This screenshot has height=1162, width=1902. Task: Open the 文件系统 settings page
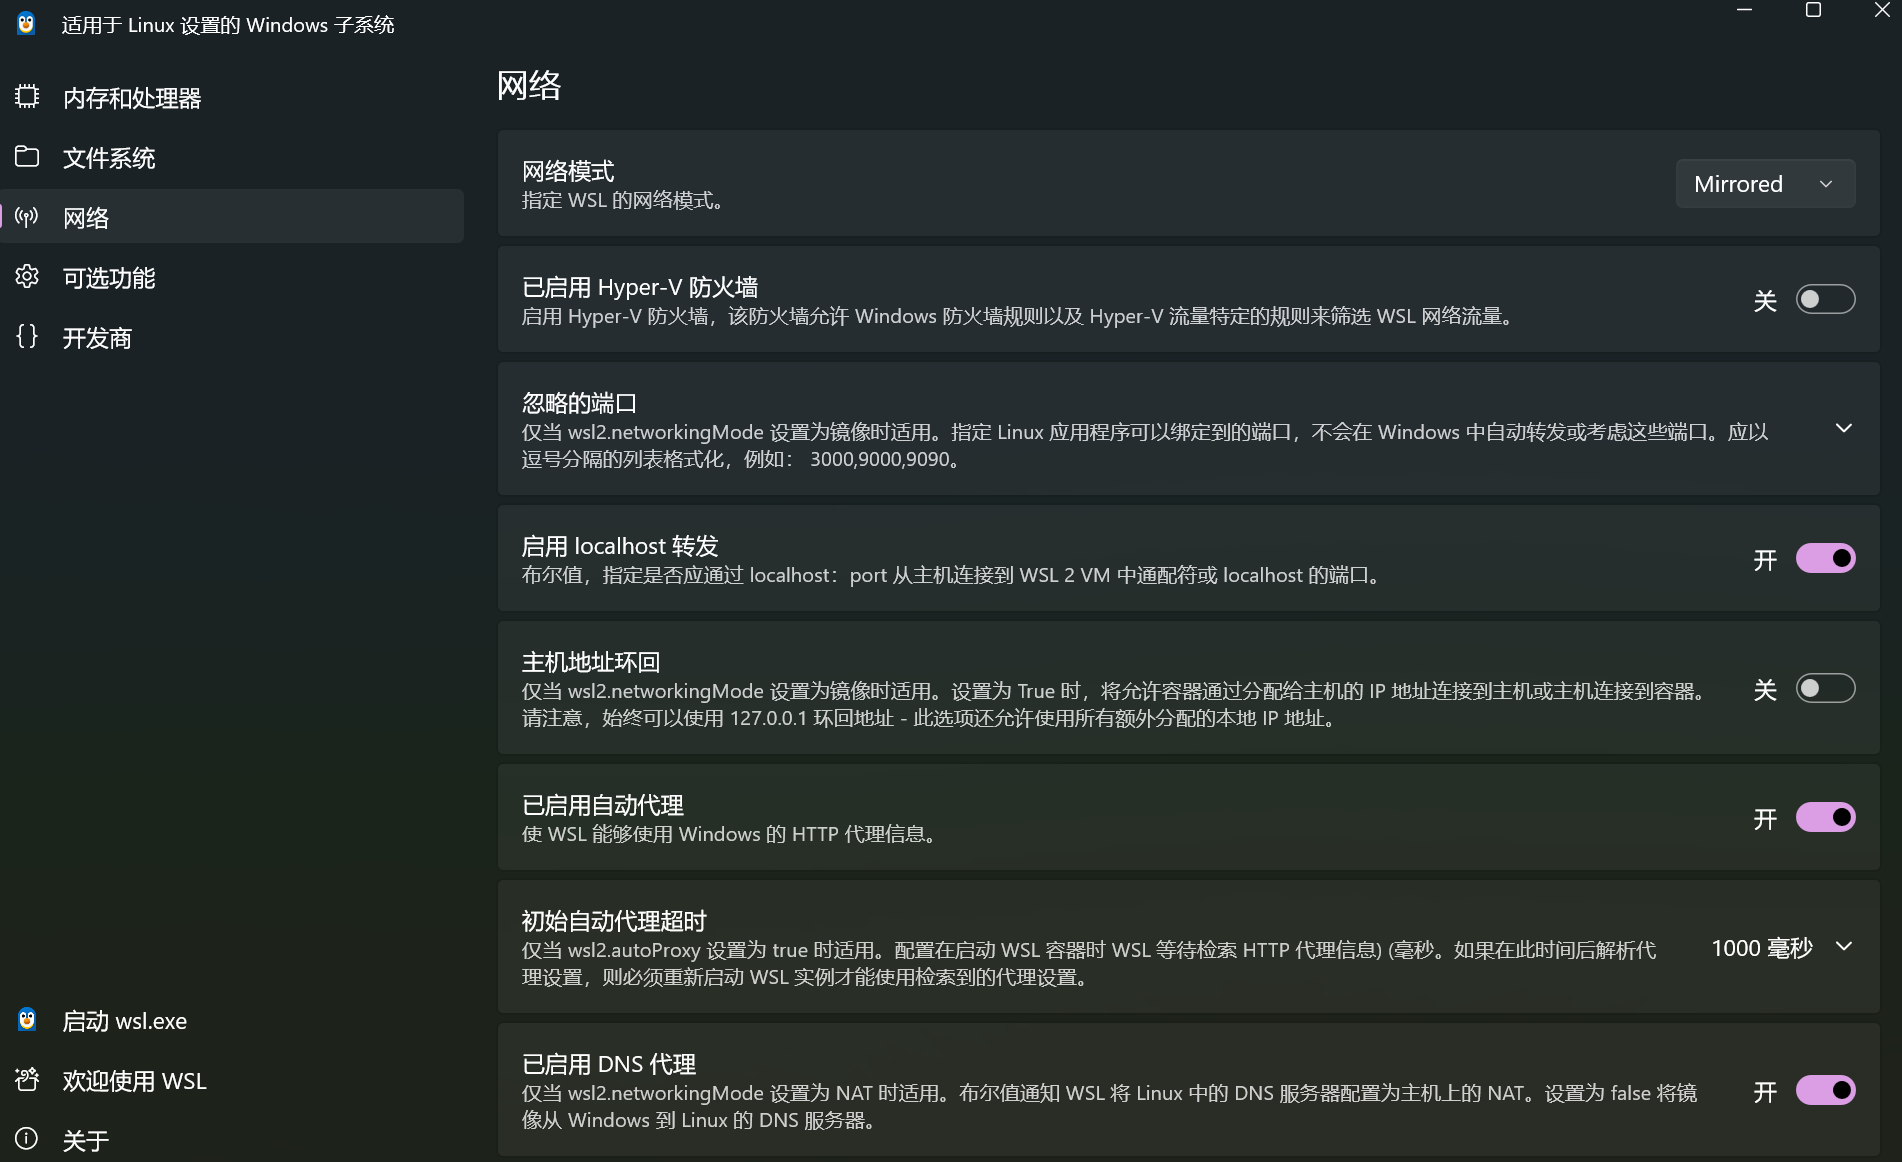(232, 158)
